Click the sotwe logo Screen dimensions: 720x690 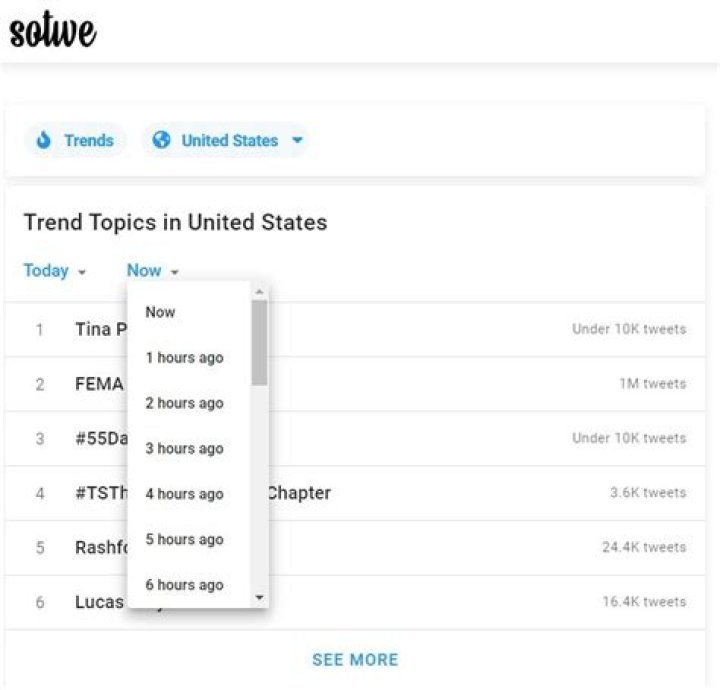click(53, 31)
